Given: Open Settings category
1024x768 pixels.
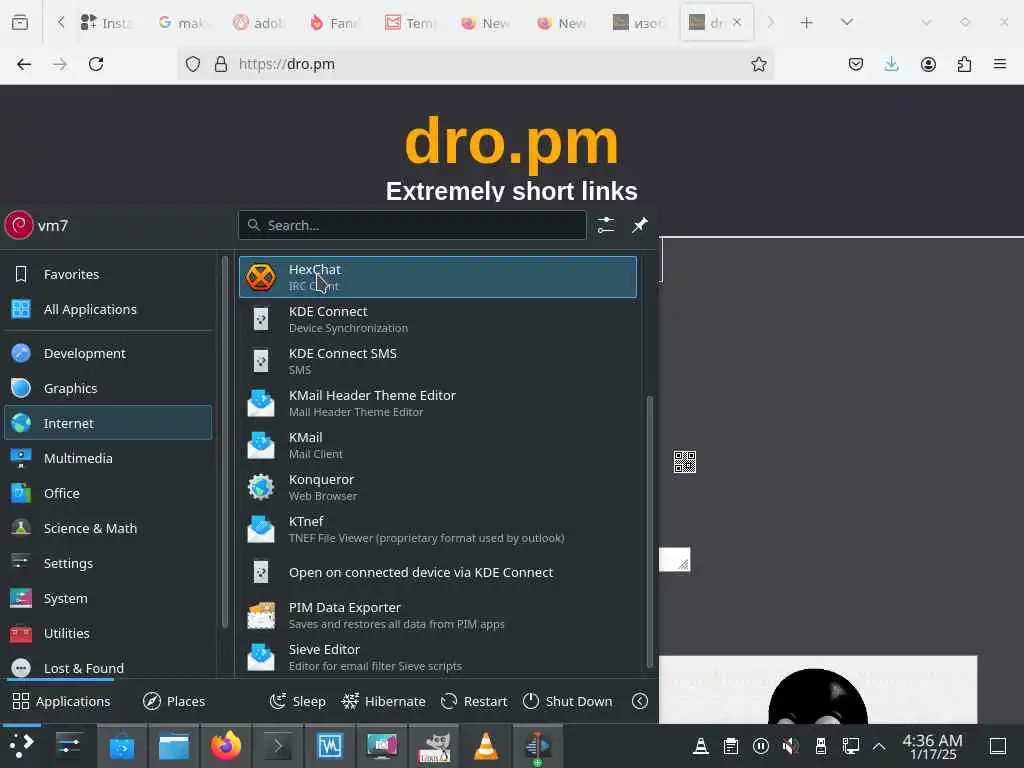Looking at the screenshot, I should 108,564.
